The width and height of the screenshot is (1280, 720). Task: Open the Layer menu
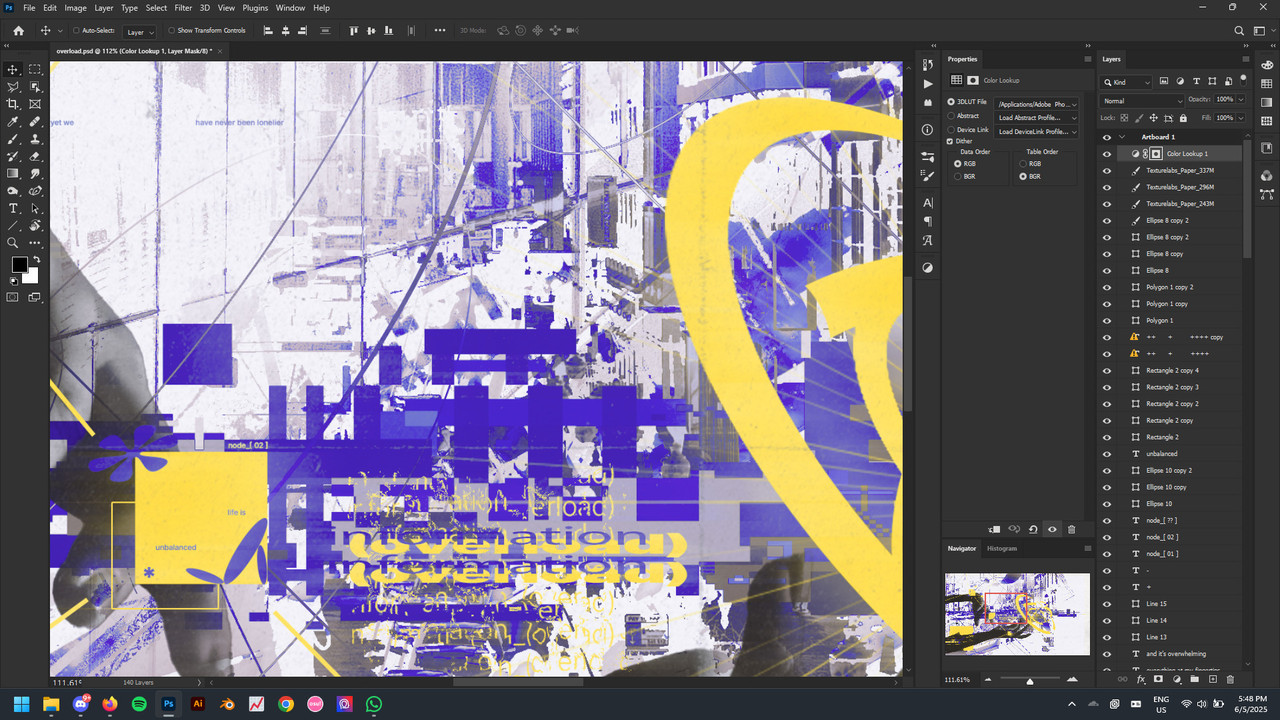pos(104,8)
